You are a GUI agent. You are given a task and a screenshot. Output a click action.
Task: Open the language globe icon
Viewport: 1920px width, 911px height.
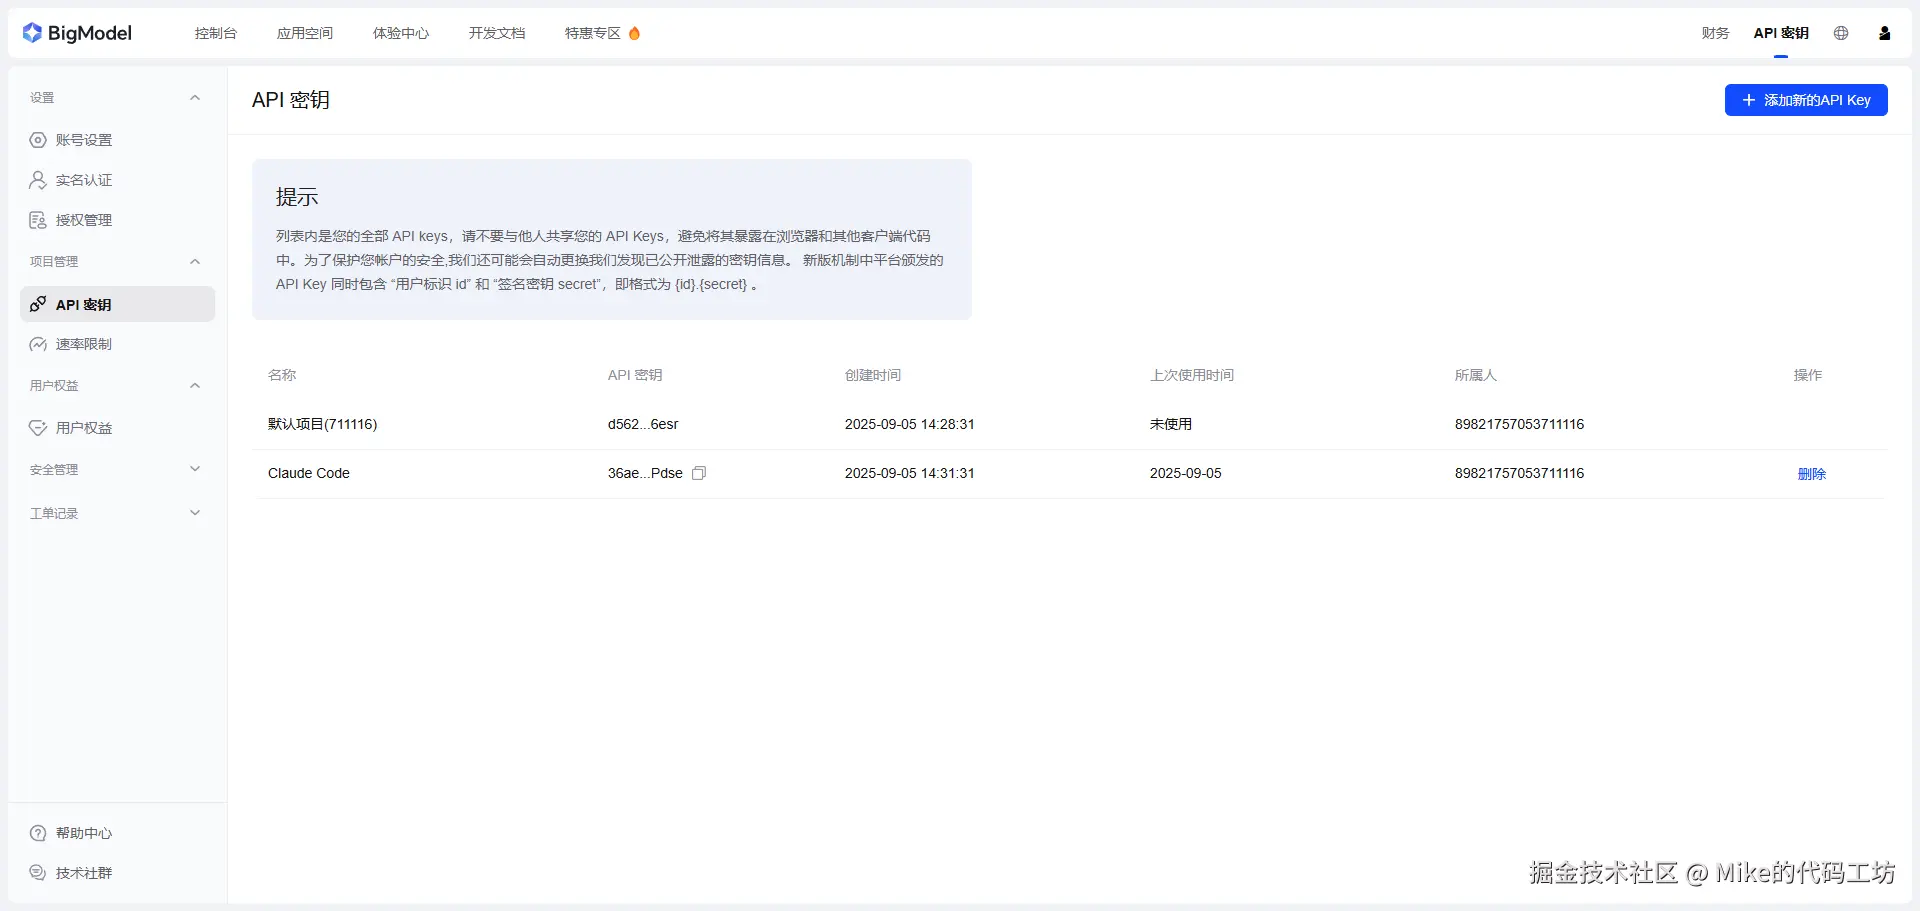tap(1841, 33)
